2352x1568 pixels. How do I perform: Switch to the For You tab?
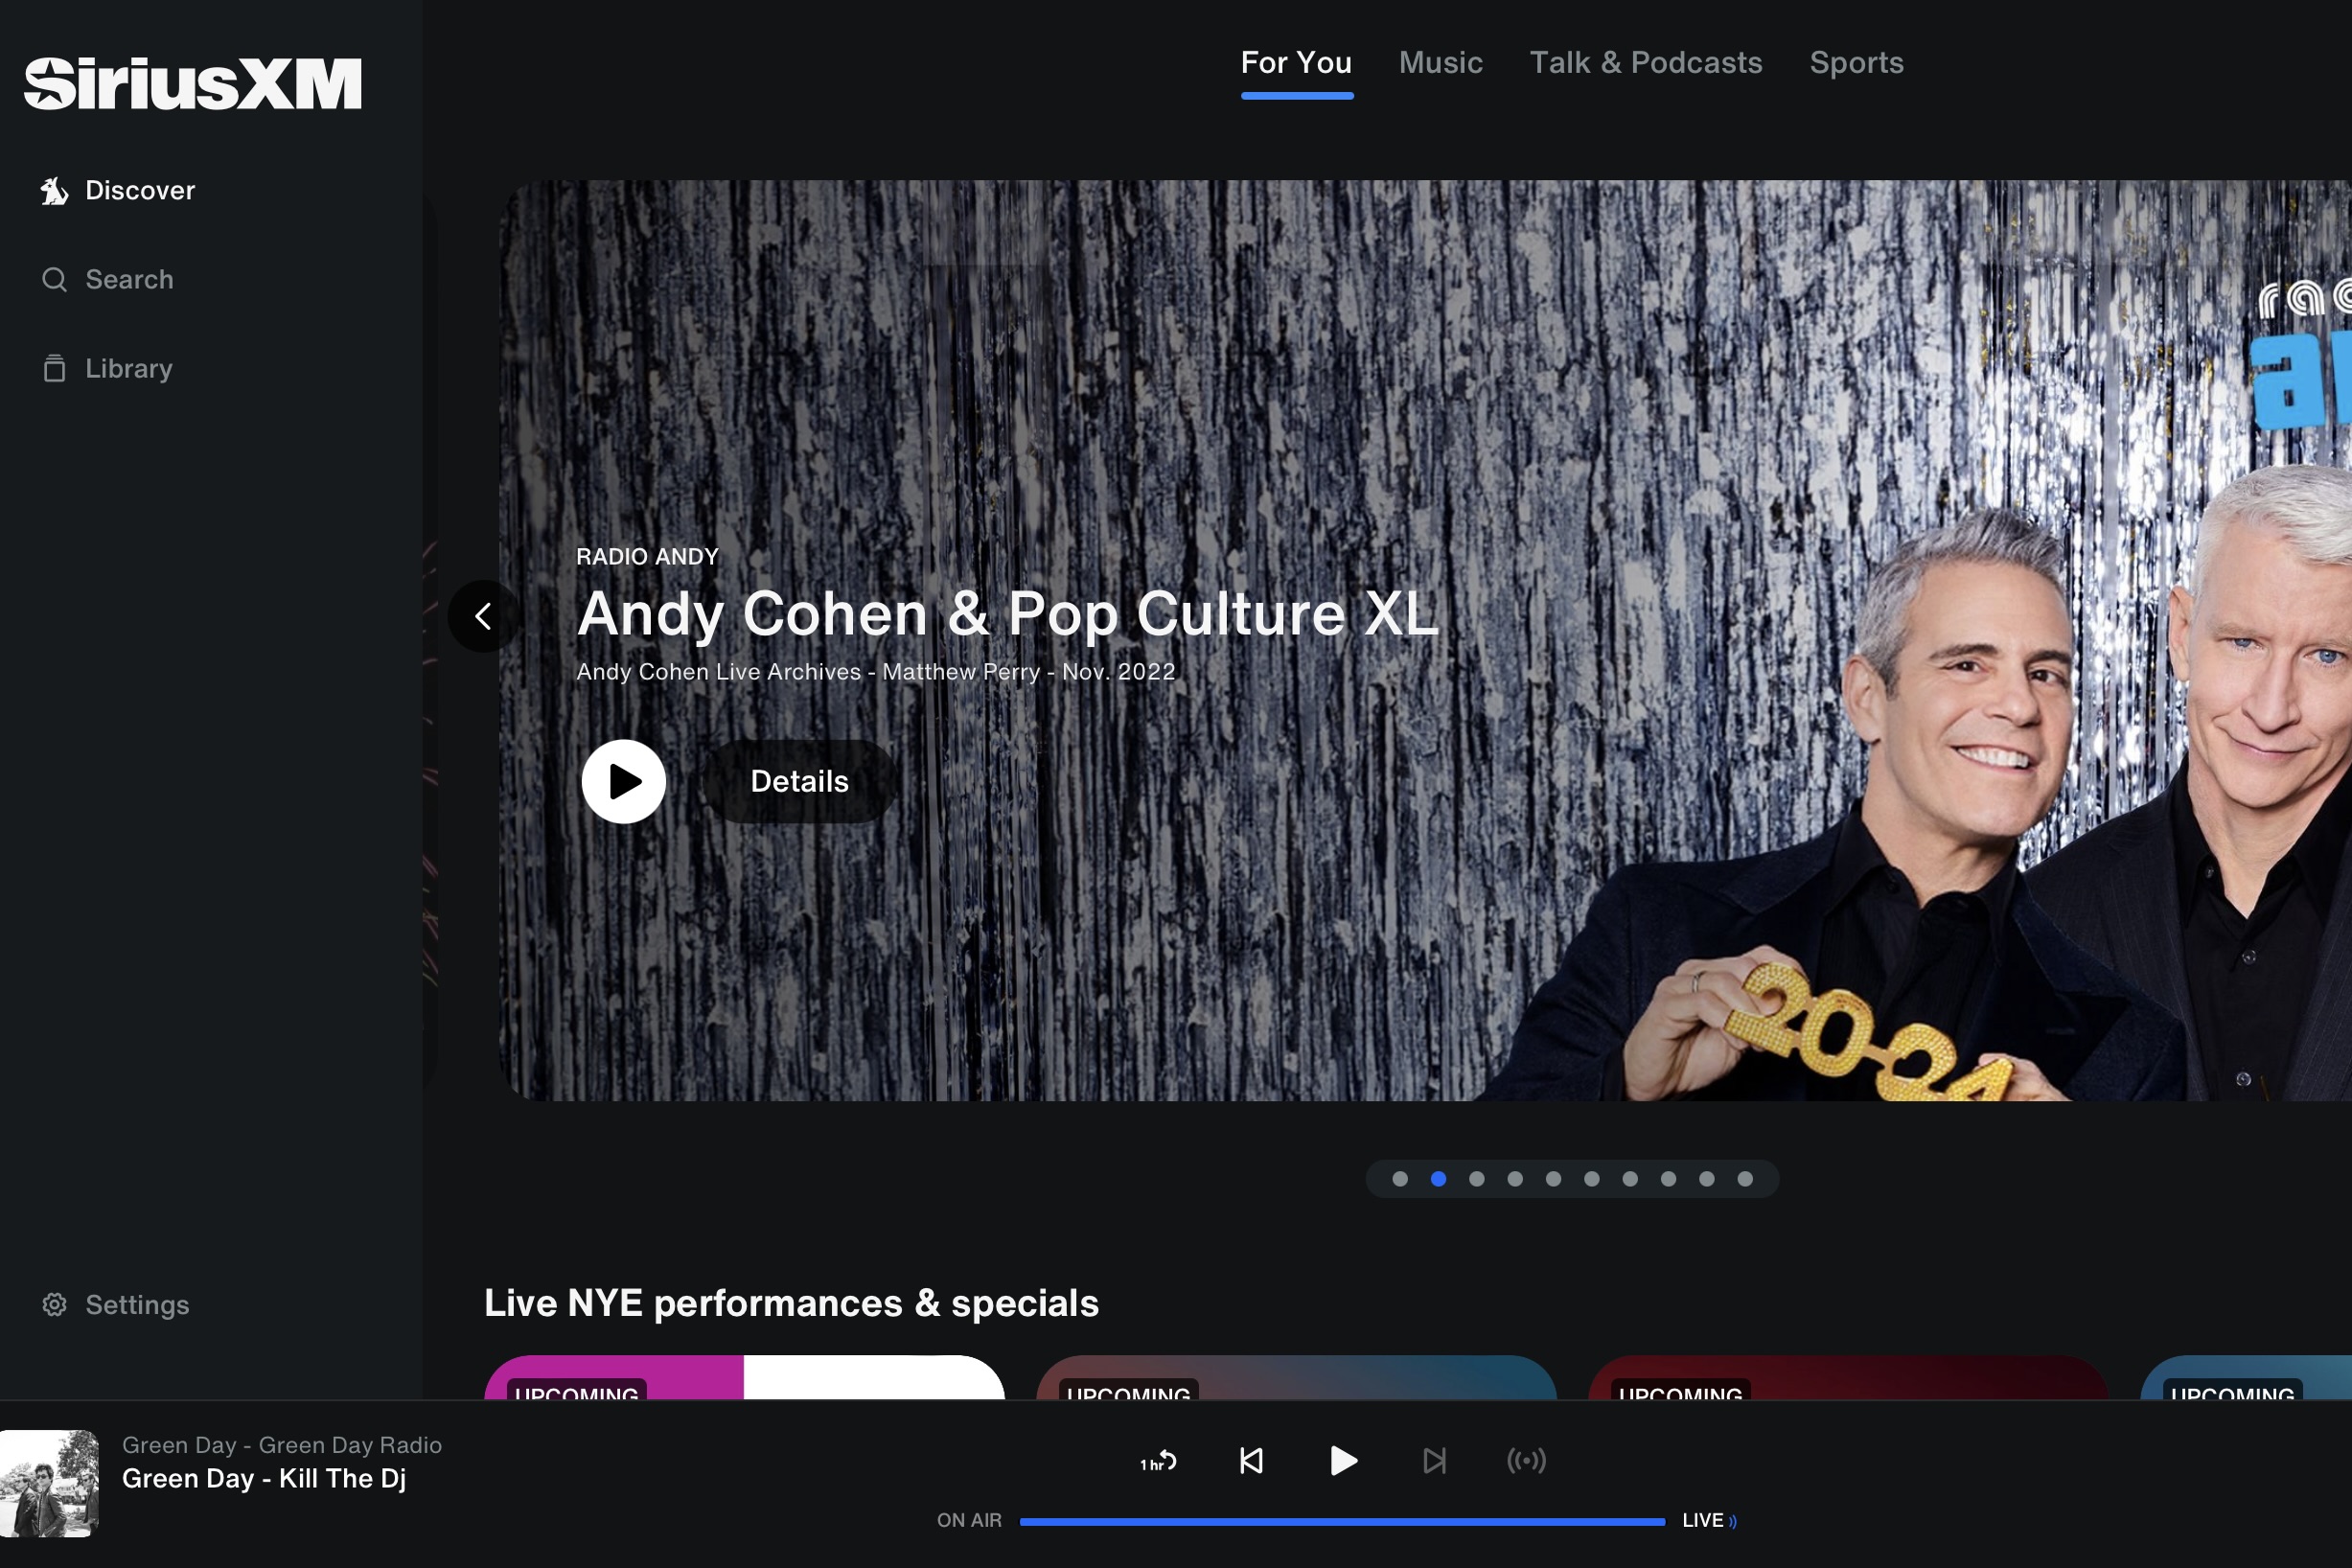[x=1297, y=63]
